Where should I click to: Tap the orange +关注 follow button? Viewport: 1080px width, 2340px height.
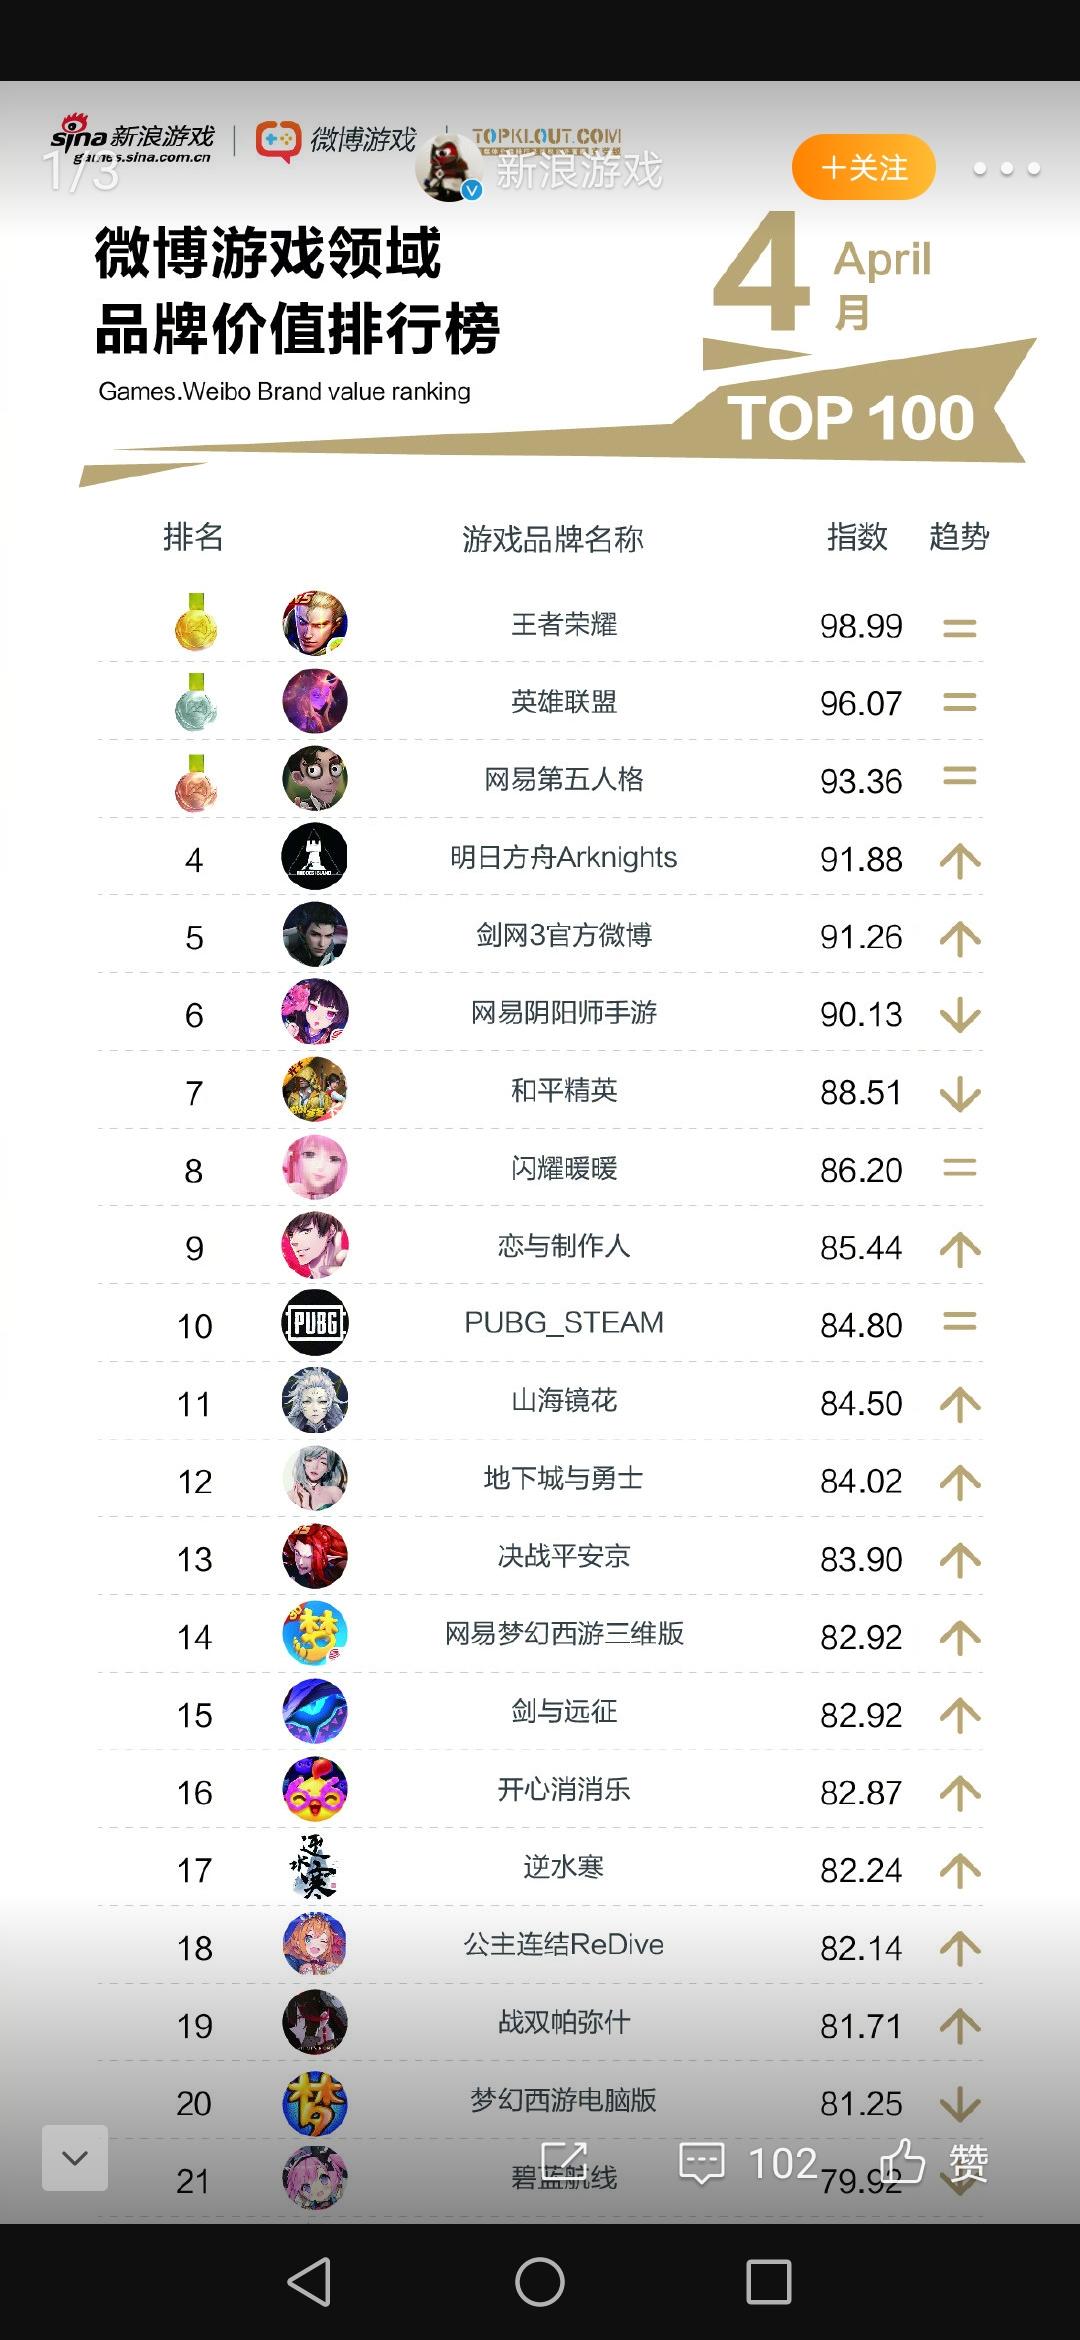point(864,167)
